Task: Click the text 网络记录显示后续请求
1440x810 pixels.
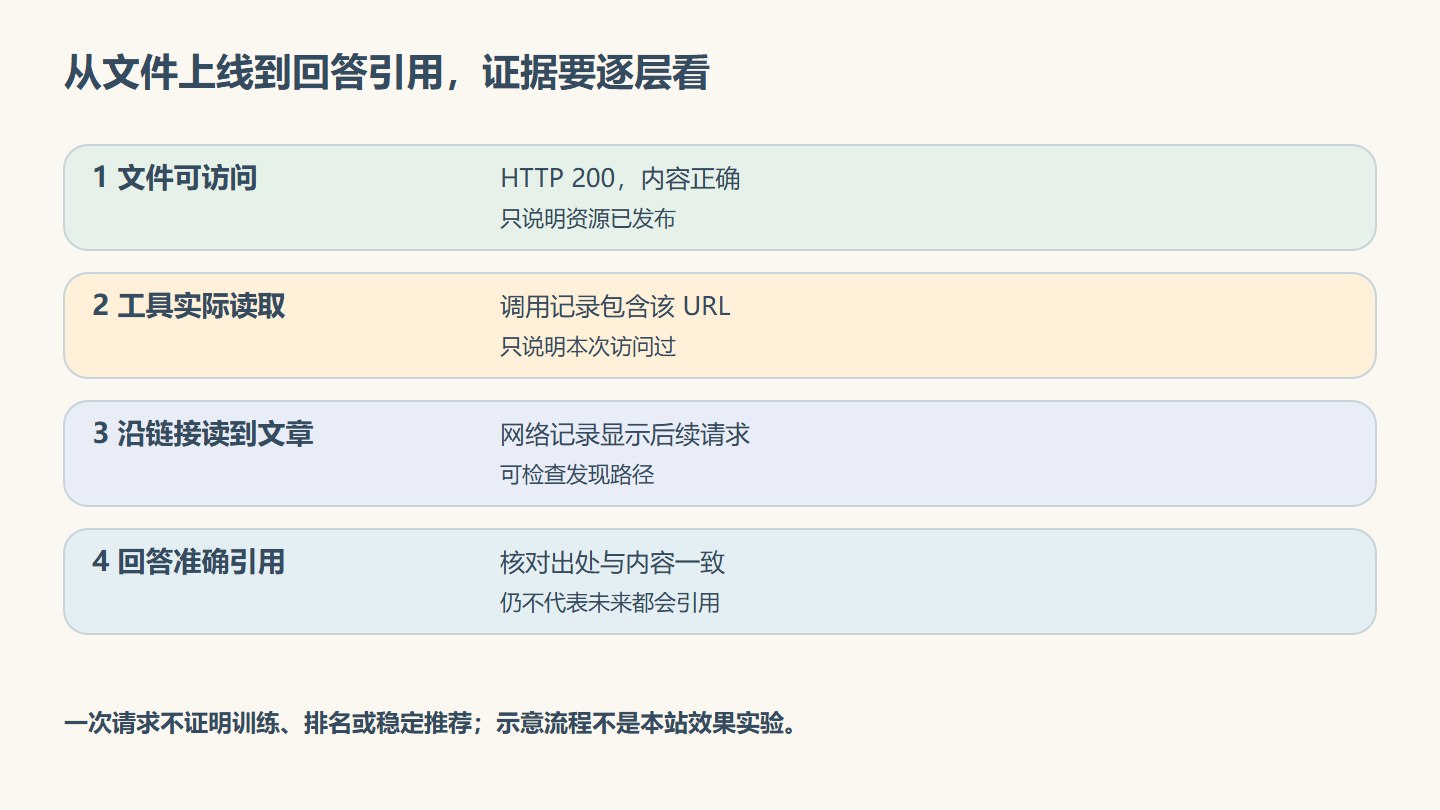Action: [x=625, y=435]
